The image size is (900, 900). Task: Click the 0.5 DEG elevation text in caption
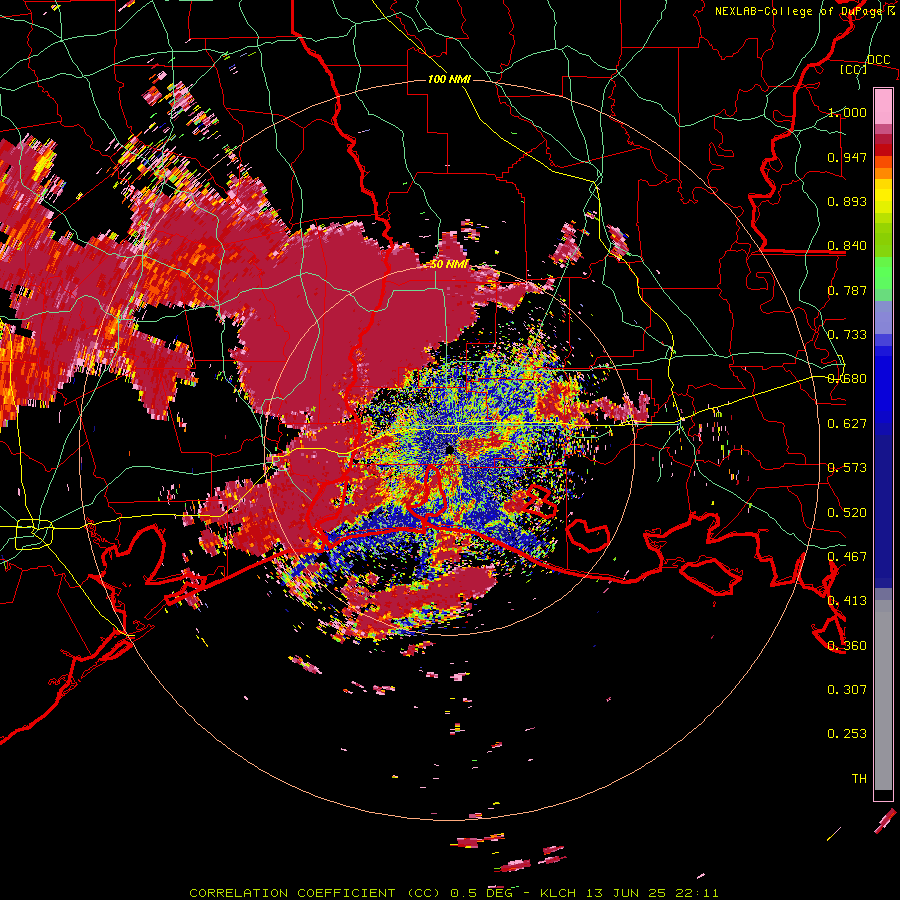click(x=481, y=893)
